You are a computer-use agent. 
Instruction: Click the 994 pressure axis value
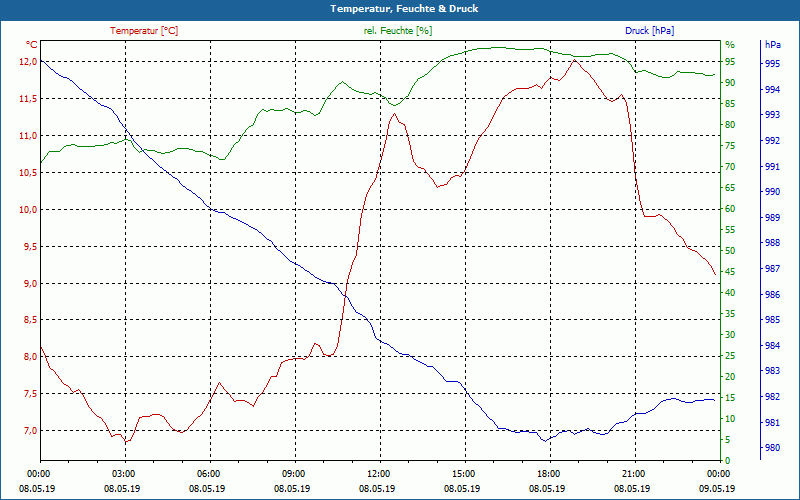[772, 90]
